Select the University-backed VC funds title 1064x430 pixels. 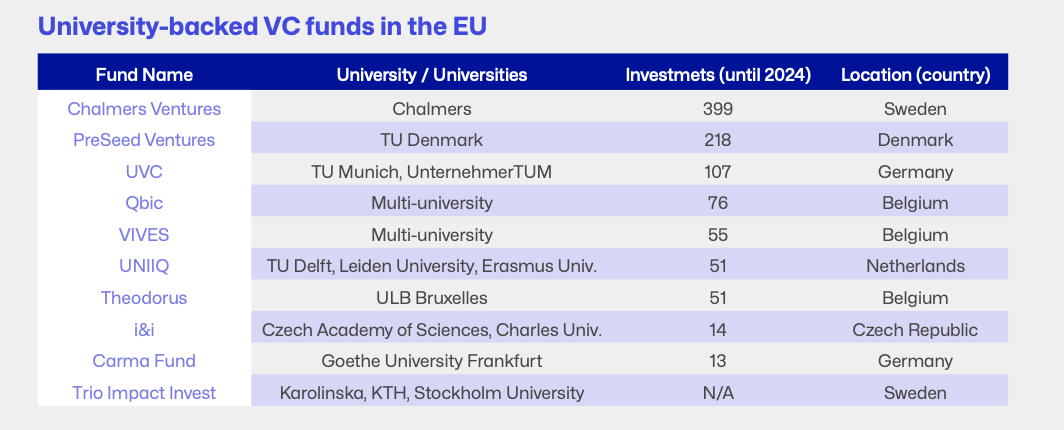pyautogui.click(x=262, y=26)
